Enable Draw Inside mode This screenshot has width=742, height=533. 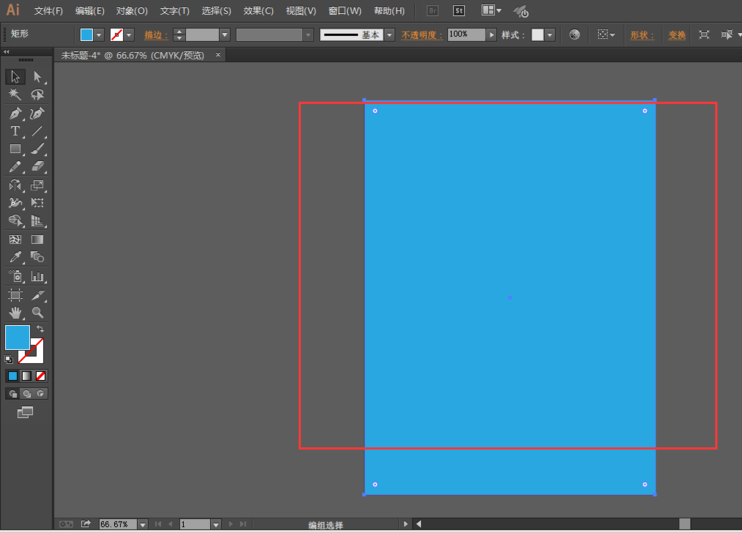coord(41,394)
